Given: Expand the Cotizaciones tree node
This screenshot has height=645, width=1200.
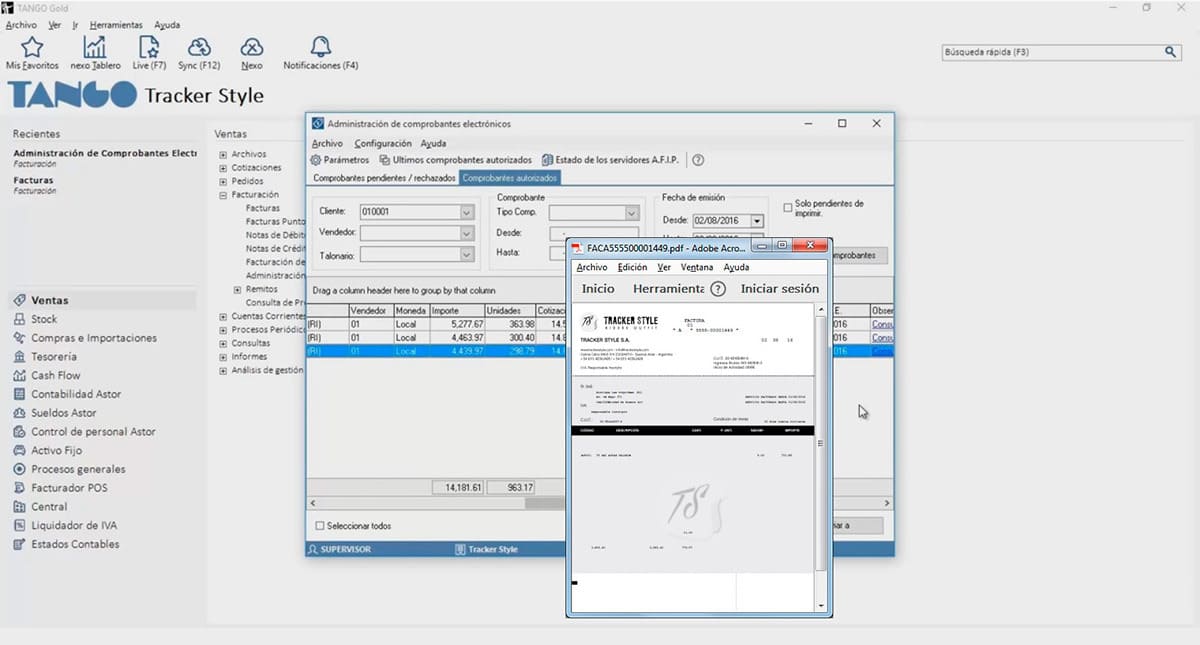Looking at the screenshot, I should click(223, 168).
